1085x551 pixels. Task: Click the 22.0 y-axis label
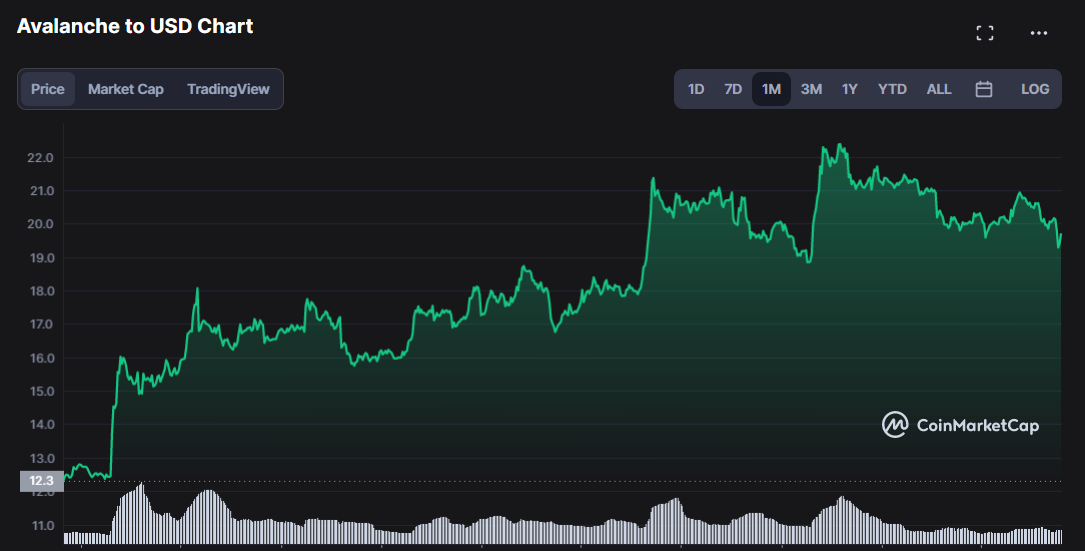[40, 158]
